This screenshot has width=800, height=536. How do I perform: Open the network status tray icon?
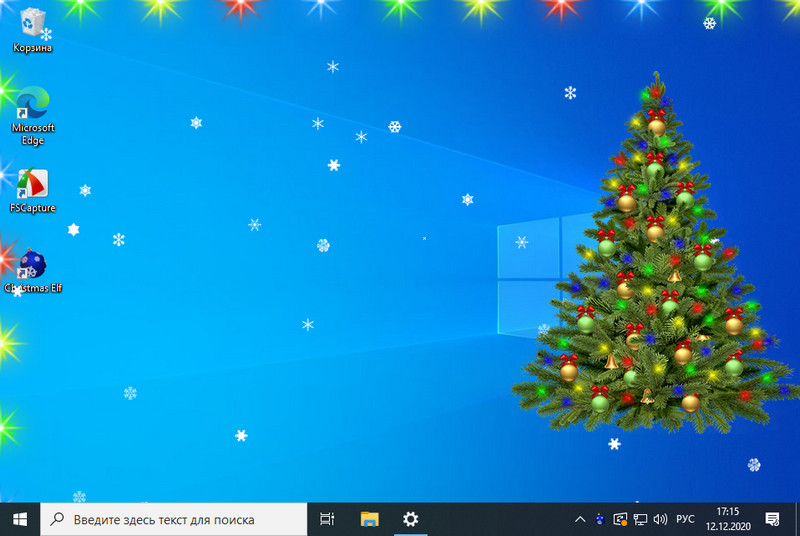[x=640, y=519]
